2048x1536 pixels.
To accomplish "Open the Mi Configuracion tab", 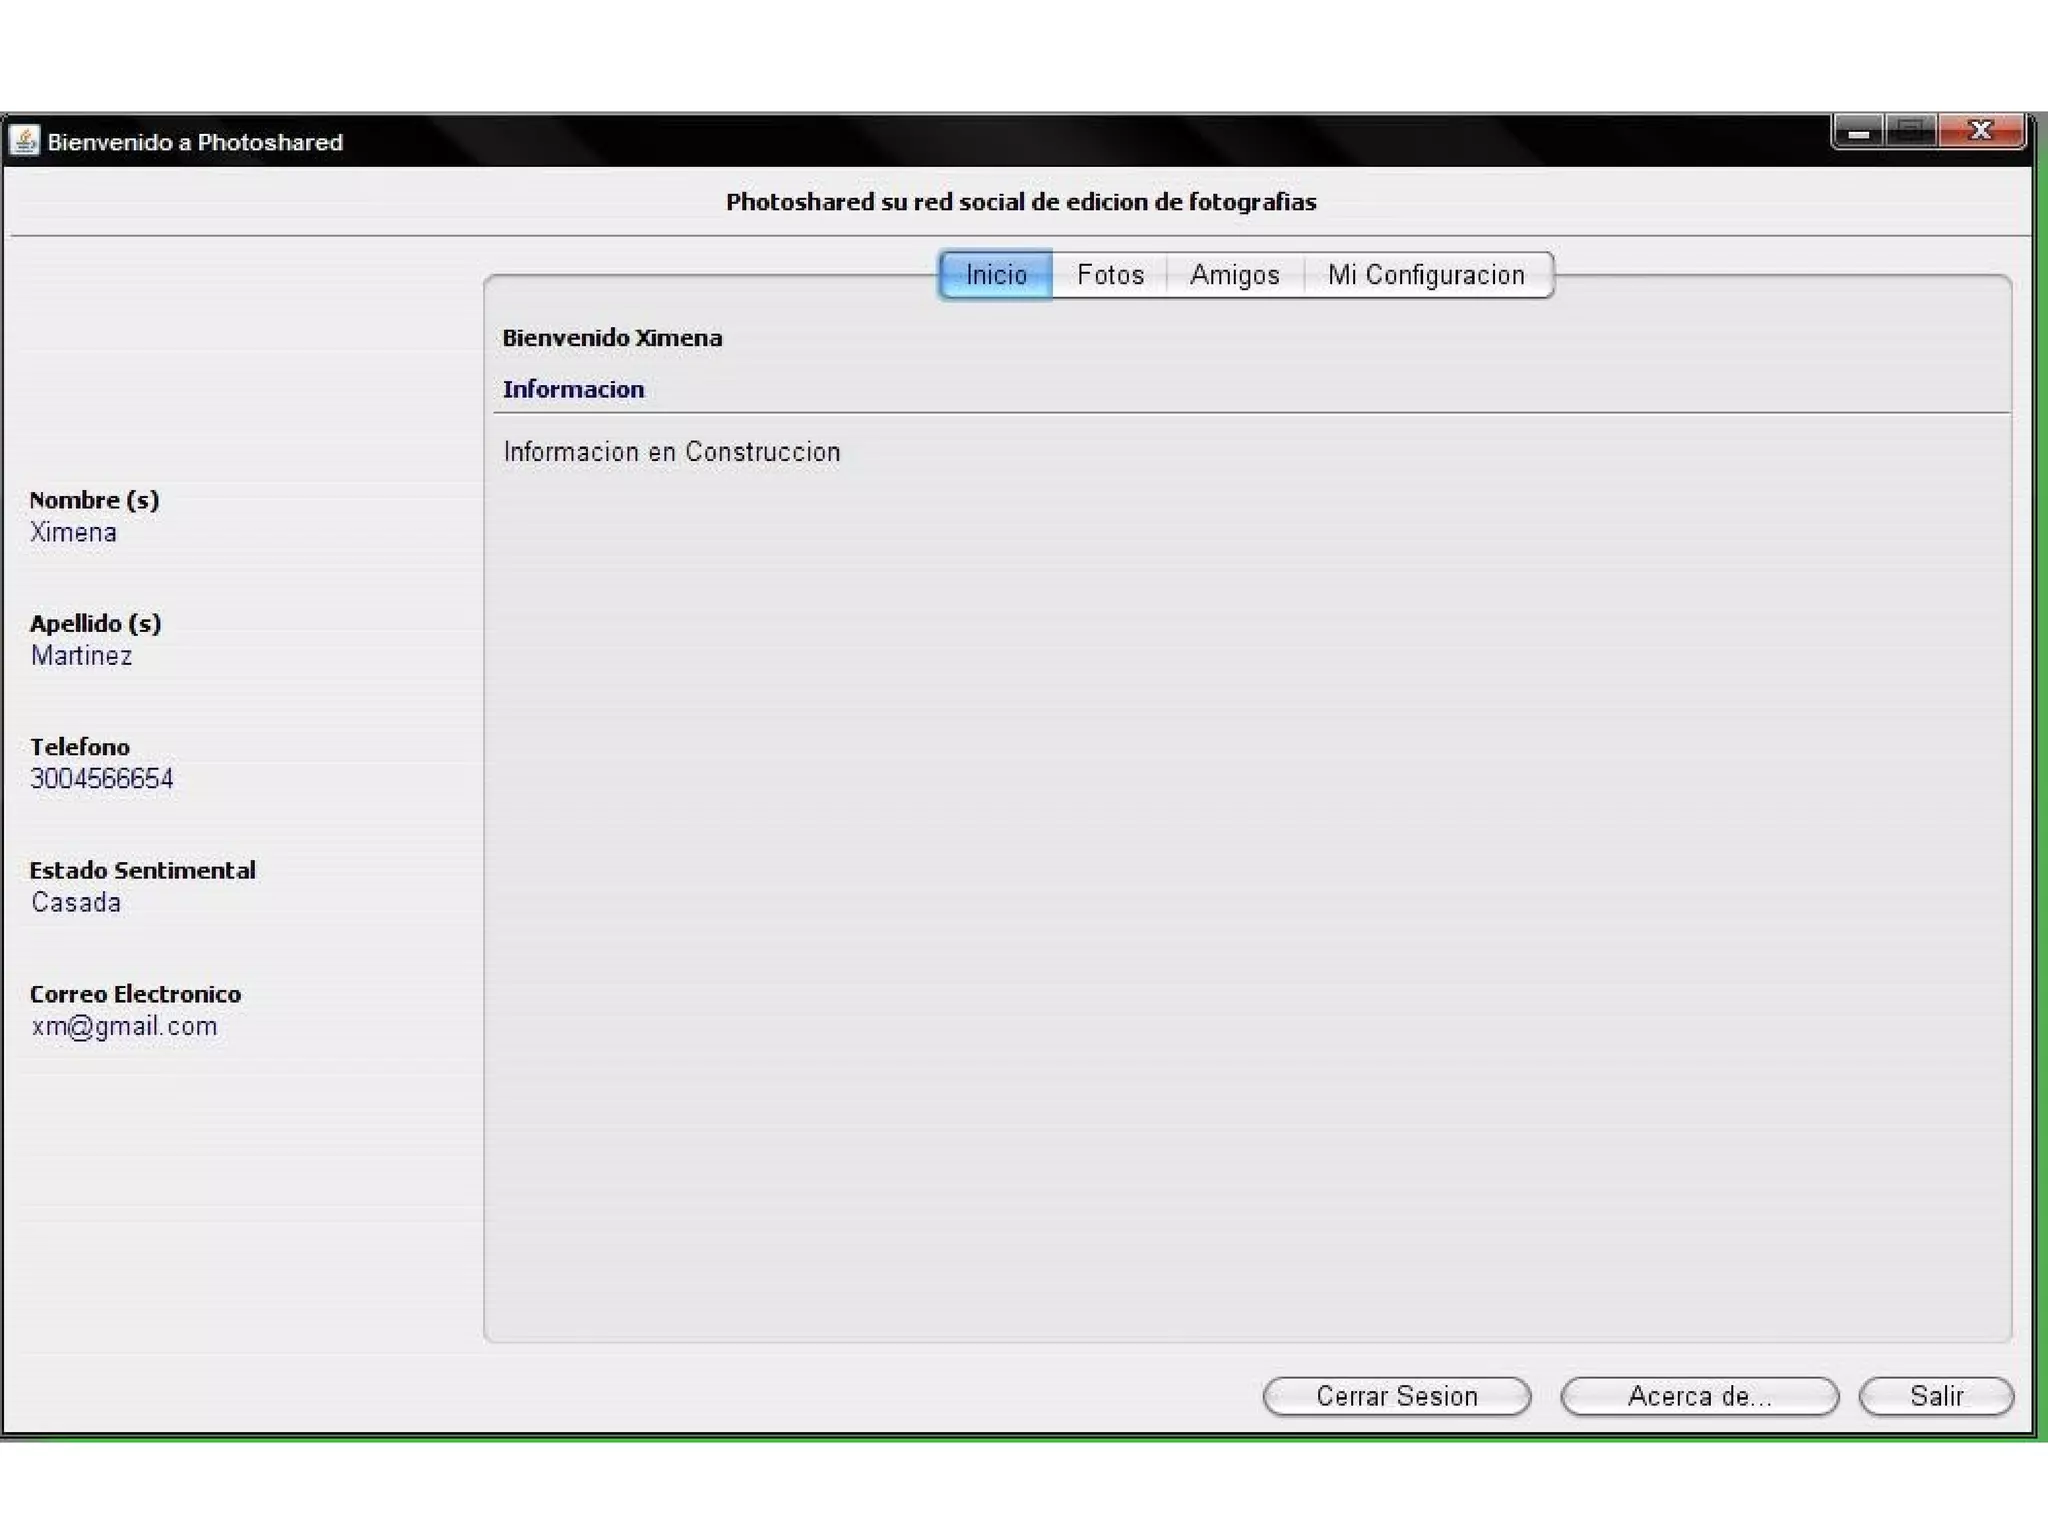I will coord(1426,275).
